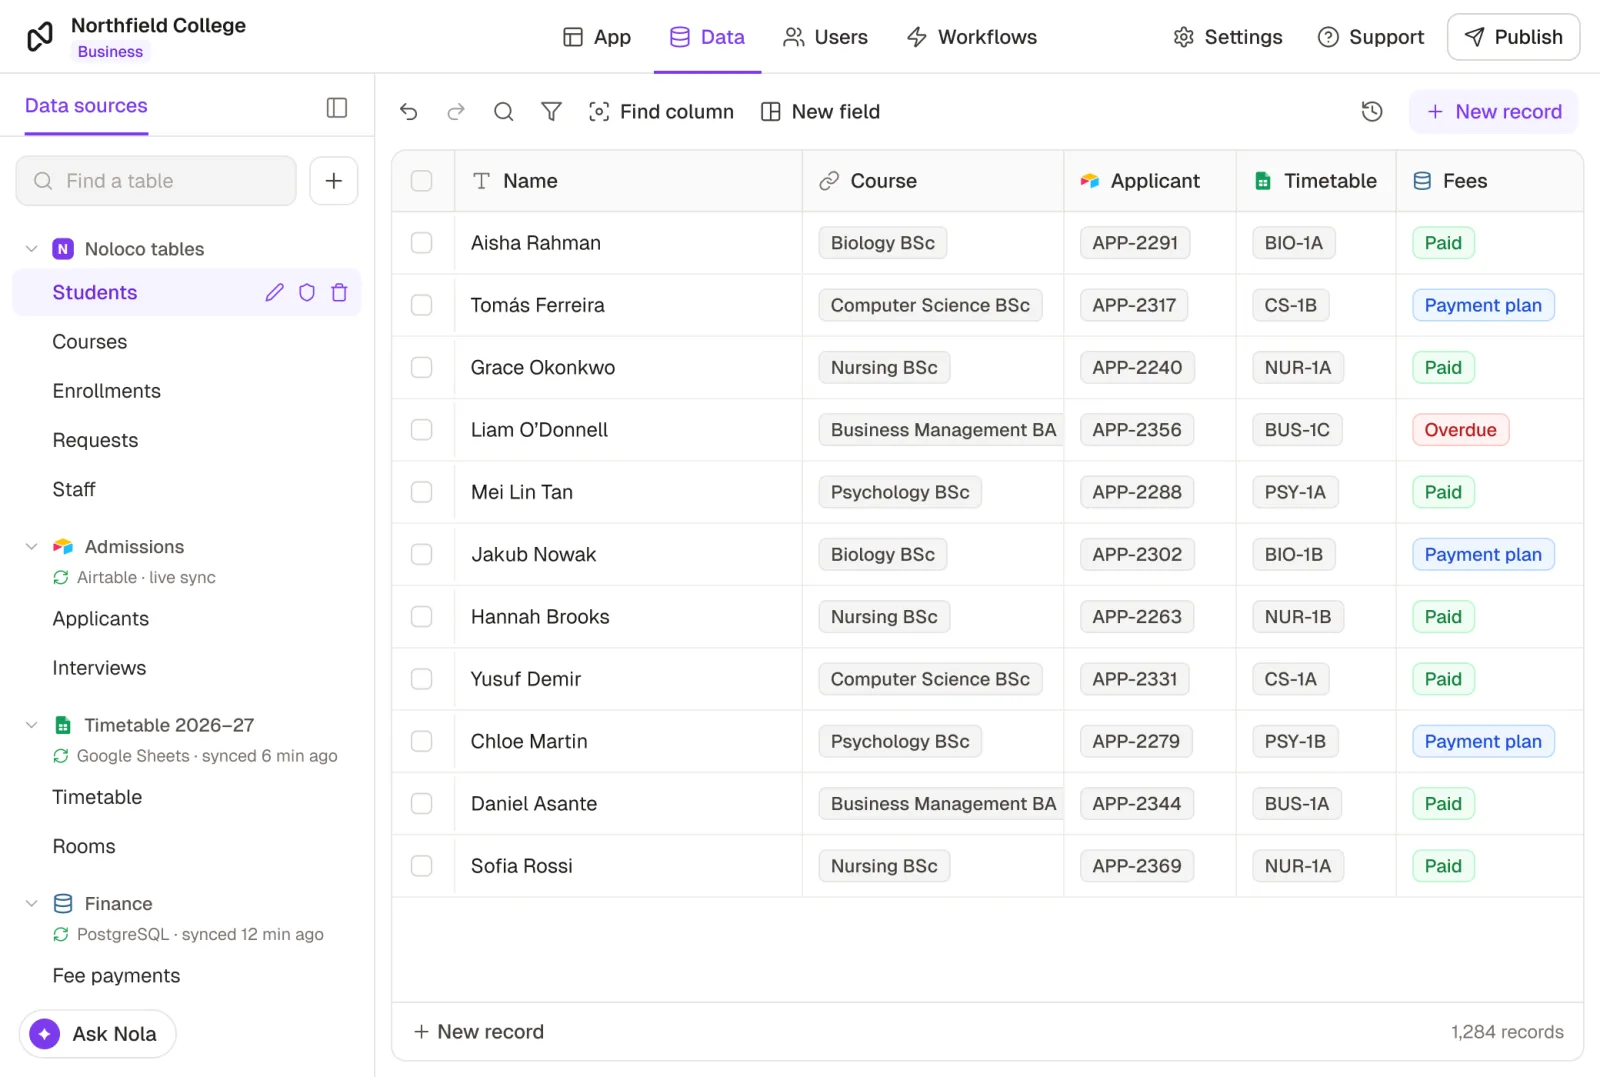Collapse the Noloco tables group chevron
Screen dimensions: 1600x1077
[32, 249]
